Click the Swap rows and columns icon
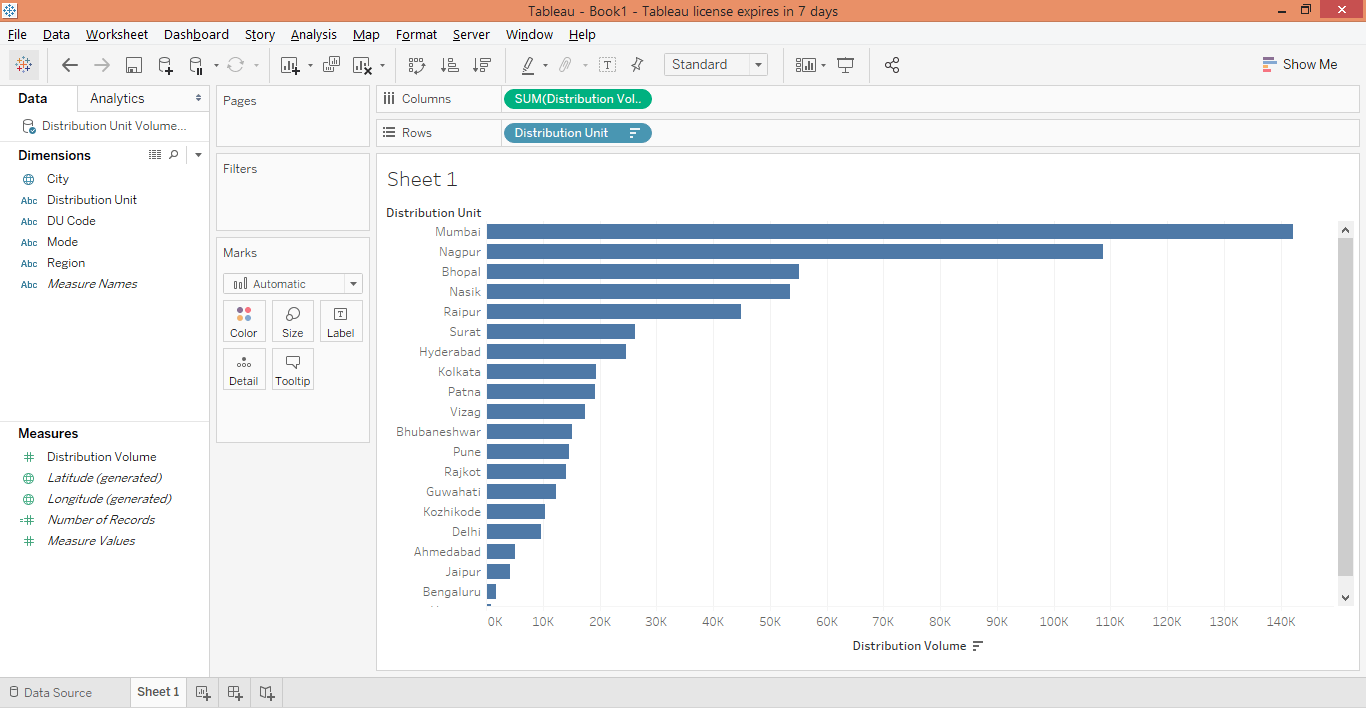The height and width of the screenshot is (708, 1366). pos(417,65)
